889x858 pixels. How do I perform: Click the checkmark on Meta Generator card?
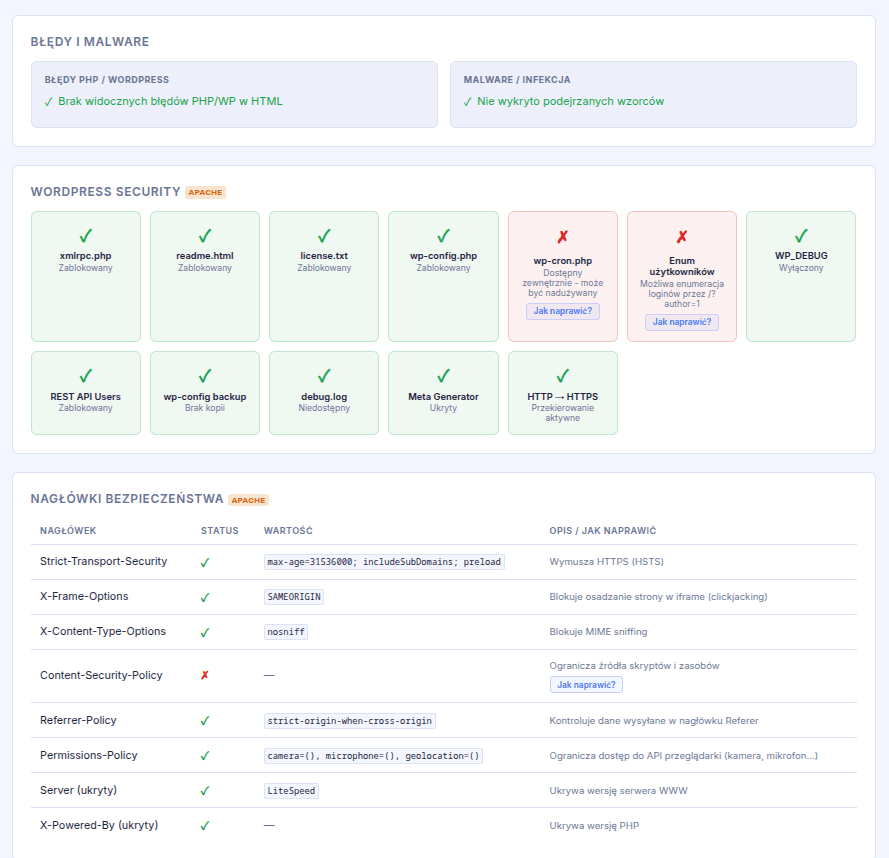click(x=443, y=376)
